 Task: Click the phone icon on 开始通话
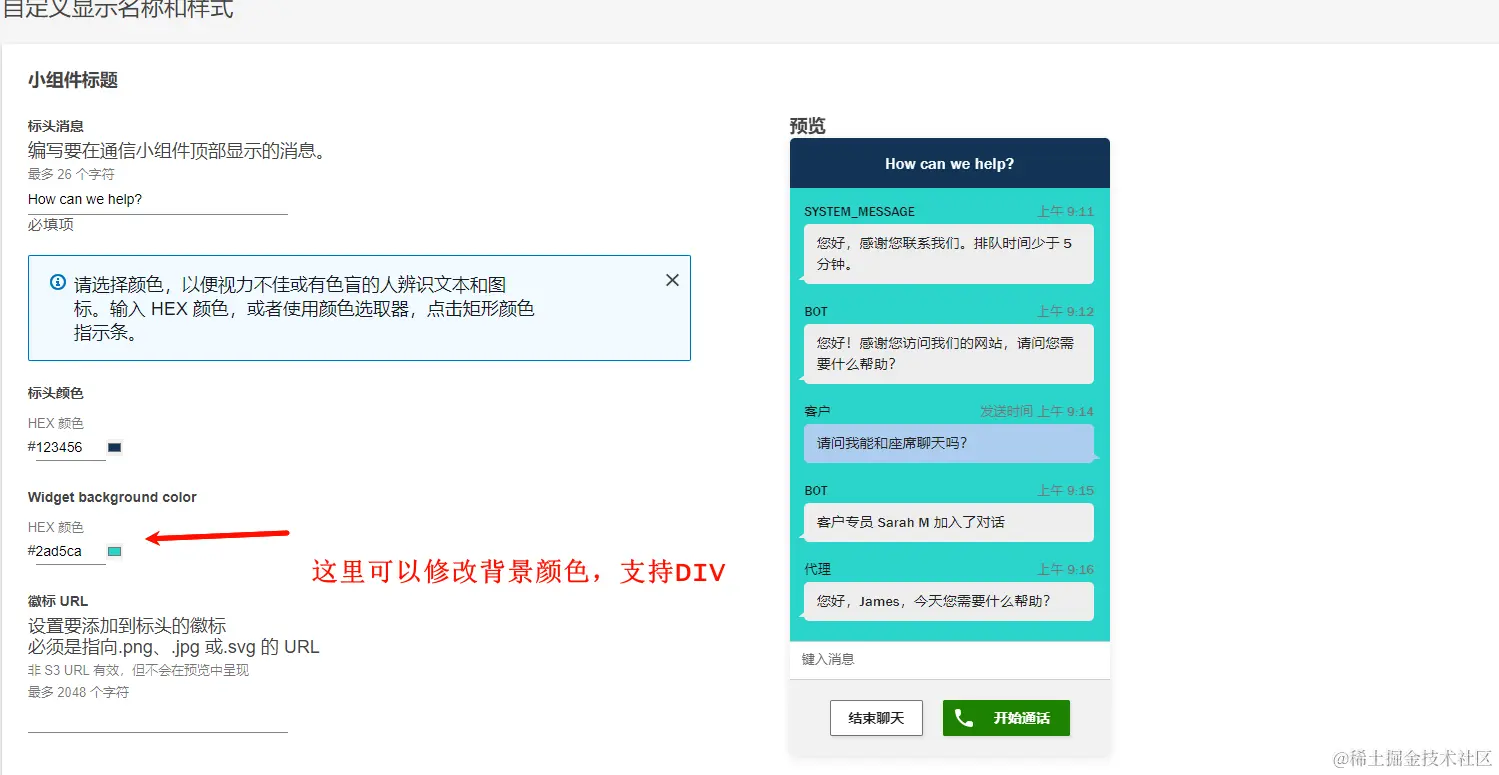964,718
